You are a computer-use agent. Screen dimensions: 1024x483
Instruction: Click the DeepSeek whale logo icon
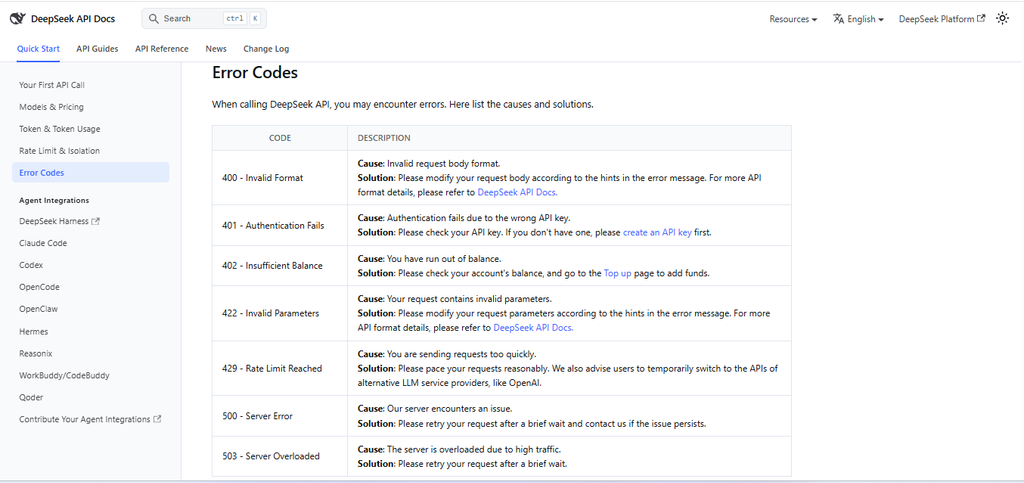pyautogui.click(x=18, y=18)
